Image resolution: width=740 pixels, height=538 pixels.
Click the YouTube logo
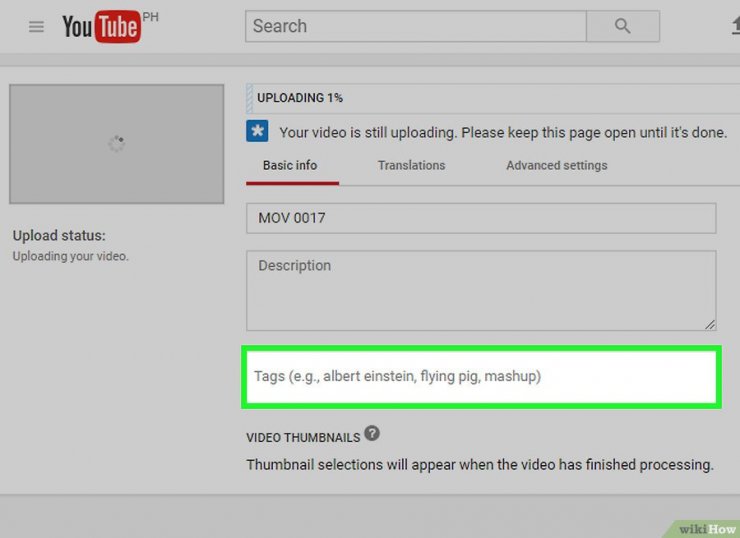tap(100, 27)
